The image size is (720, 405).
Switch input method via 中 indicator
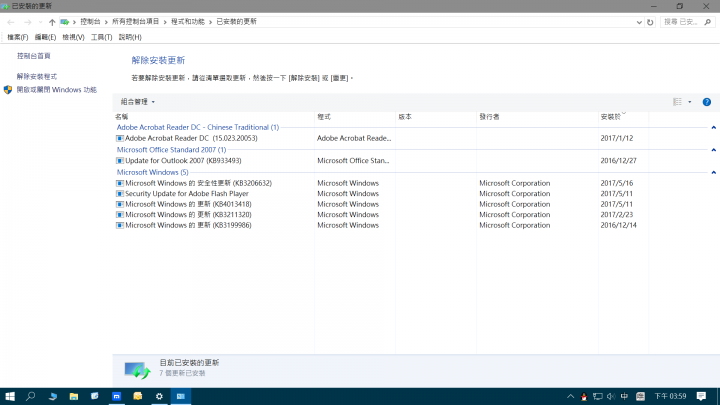tap(624, 397)
